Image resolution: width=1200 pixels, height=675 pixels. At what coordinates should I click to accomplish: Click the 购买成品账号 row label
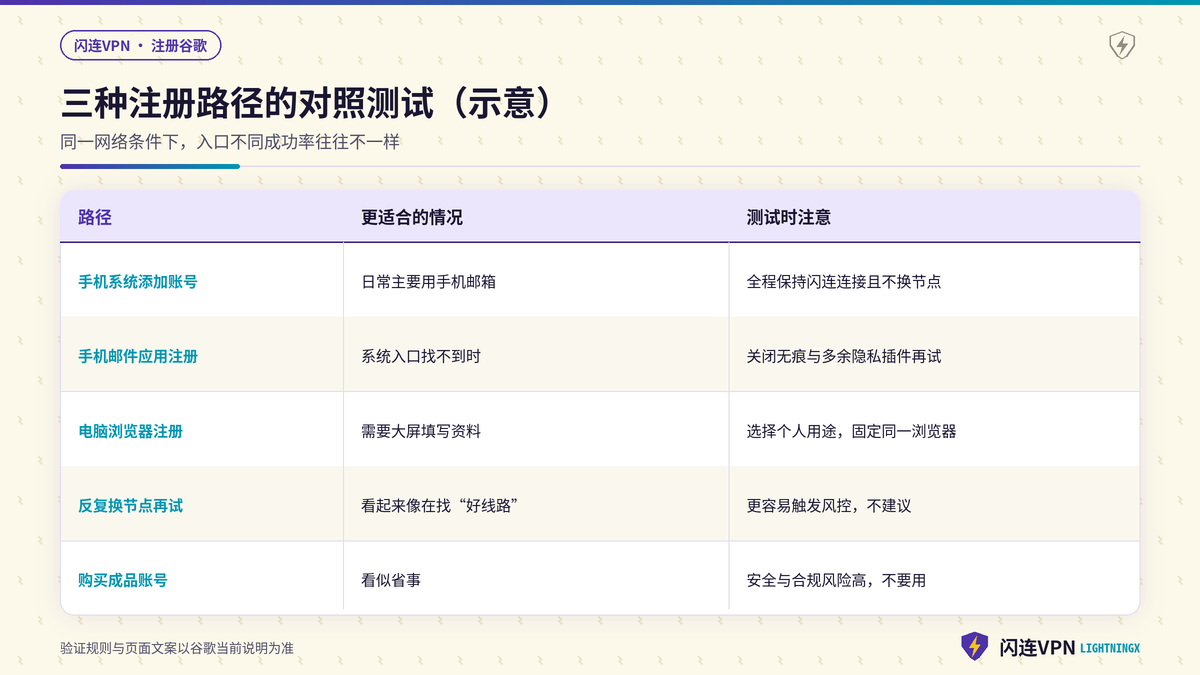123,580
